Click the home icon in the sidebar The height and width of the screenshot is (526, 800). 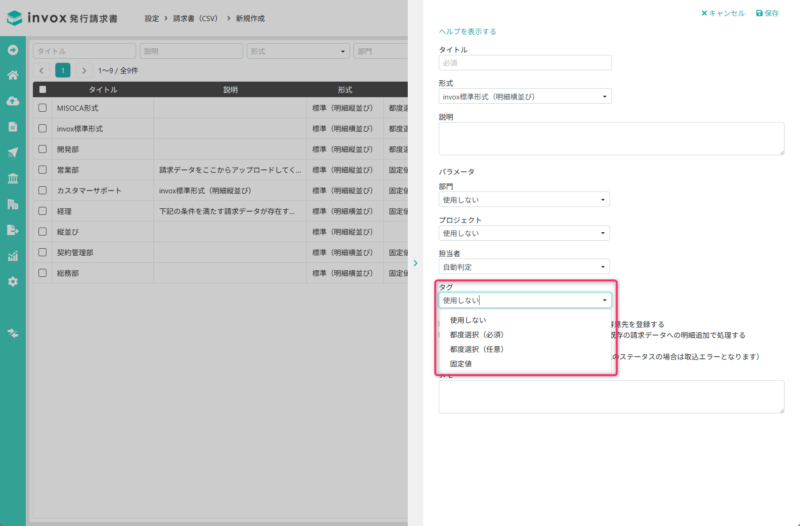(x=13, y=75)
